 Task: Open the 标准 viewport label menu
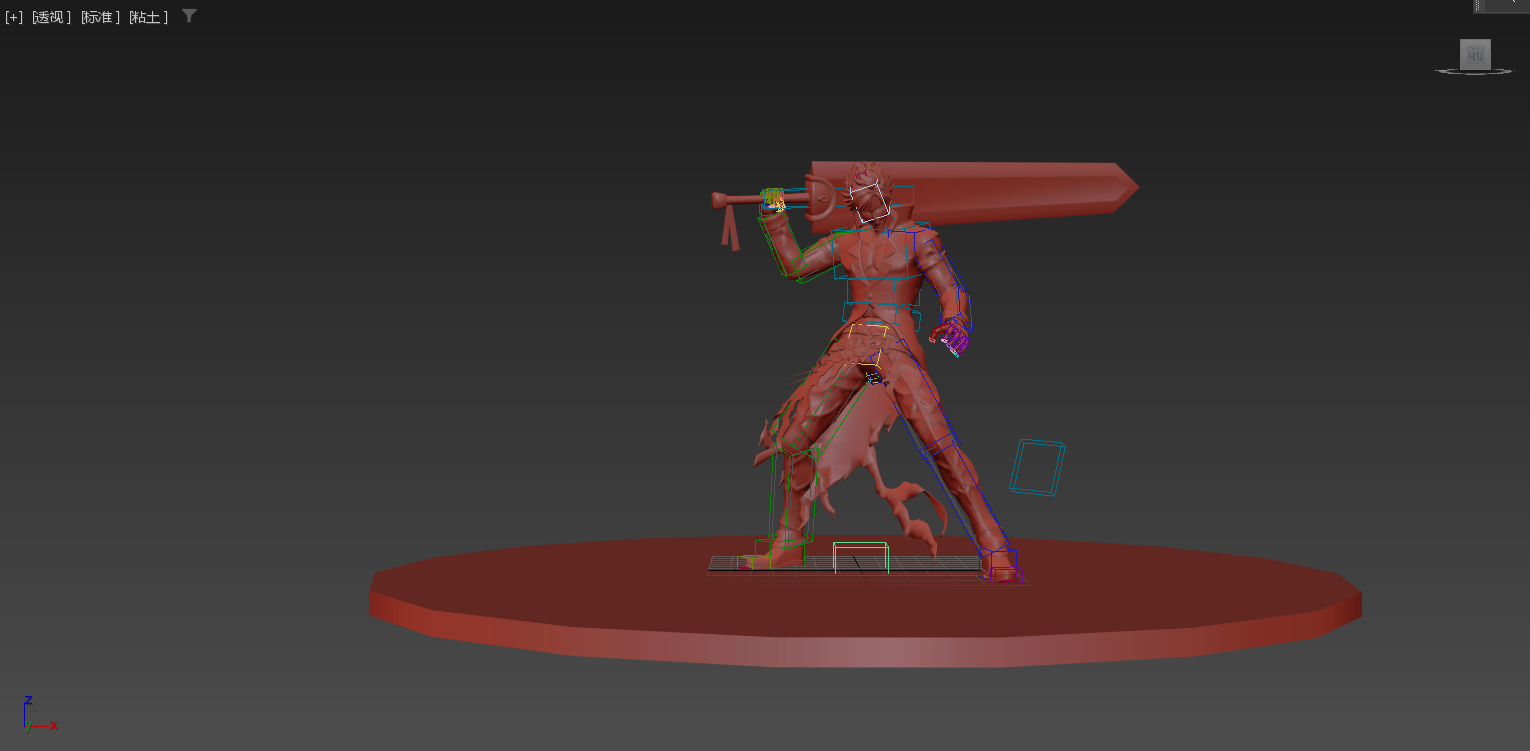[x=100, y=17]
